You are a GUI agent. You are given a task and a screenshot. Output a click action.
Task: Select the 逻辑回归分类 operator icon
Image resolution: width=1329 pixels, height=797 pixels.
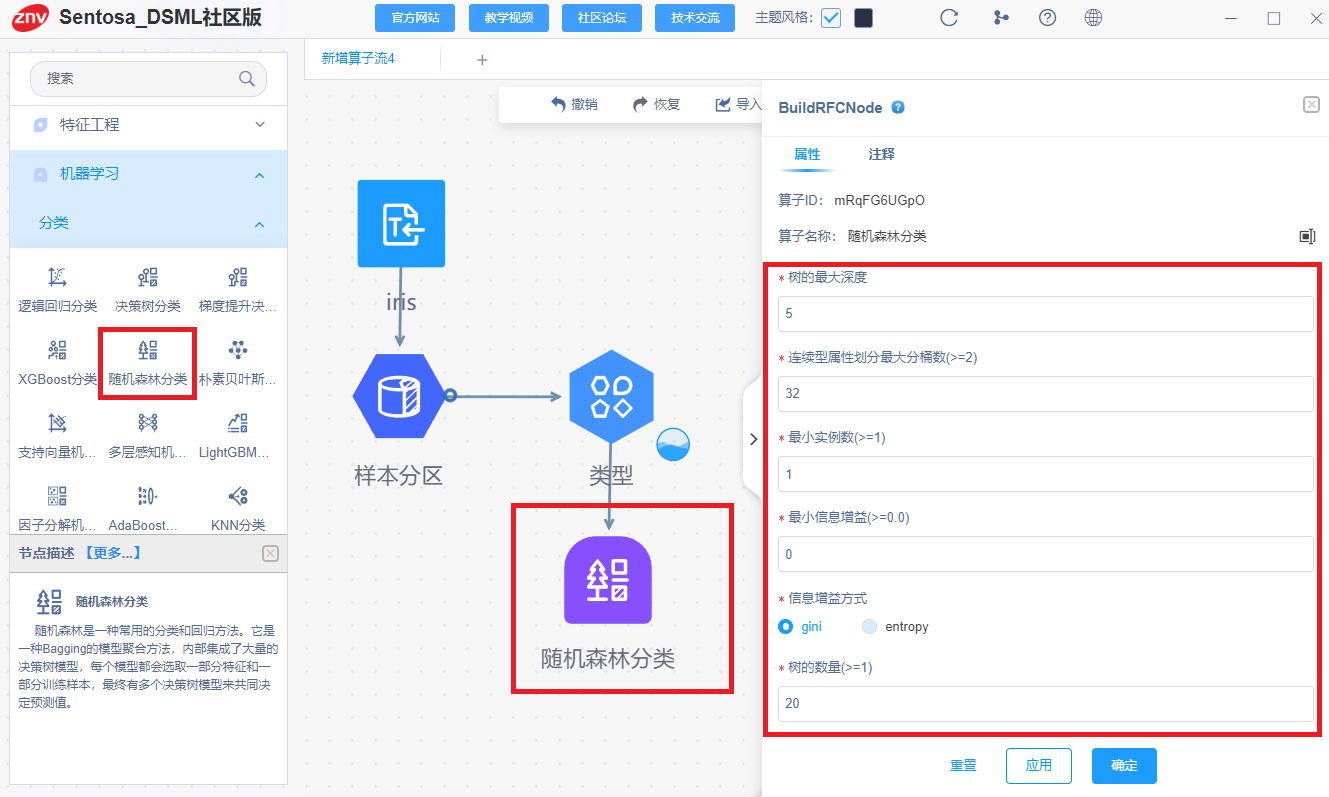(x=58, y=277)
